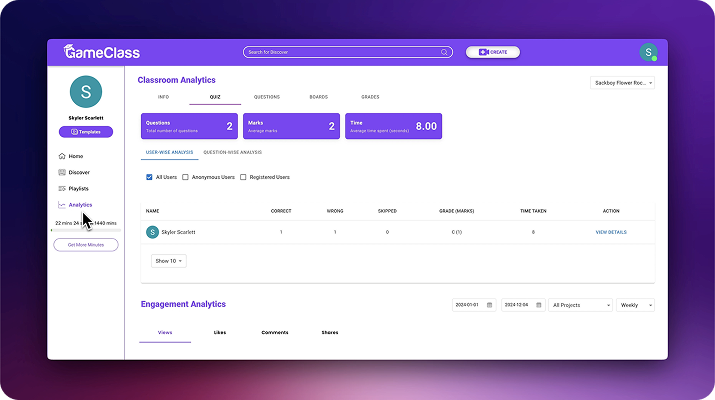This screenshot has width=715, height=400.
Task: Click the Playlists icon in the sidebar
Action: [62, 188]
